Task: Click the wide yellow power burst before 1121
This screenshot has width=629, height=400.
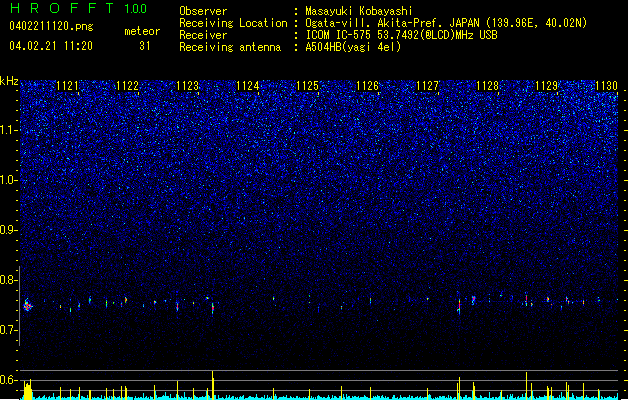Action: [x=28, y=390]
